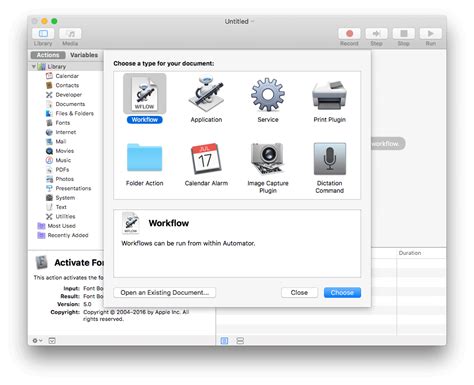Open the Photos category
Image resolution: width=474 pixels, height=385 pixels.
click(x=64, y=179)
